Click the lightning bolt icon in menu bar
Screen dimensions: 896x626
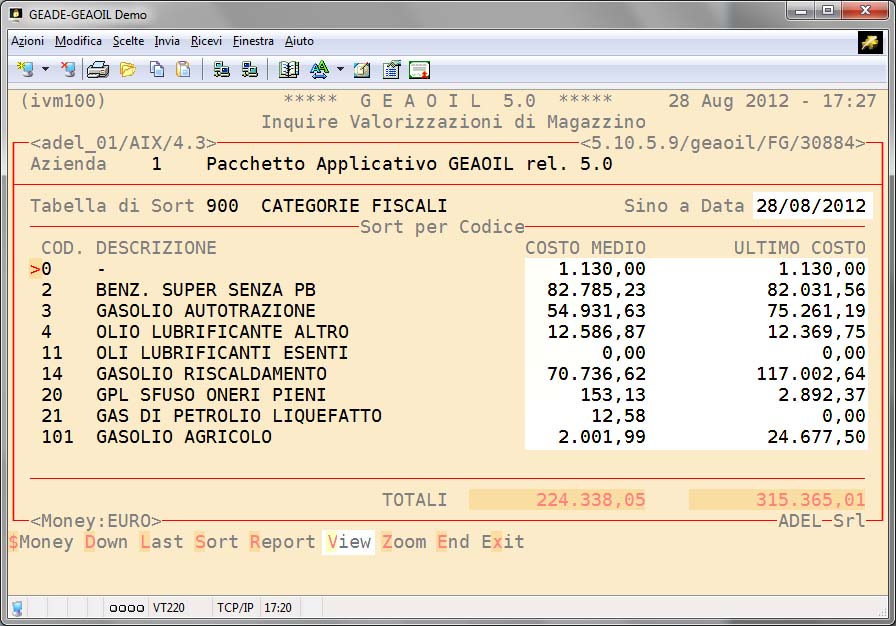click(869, 41)
